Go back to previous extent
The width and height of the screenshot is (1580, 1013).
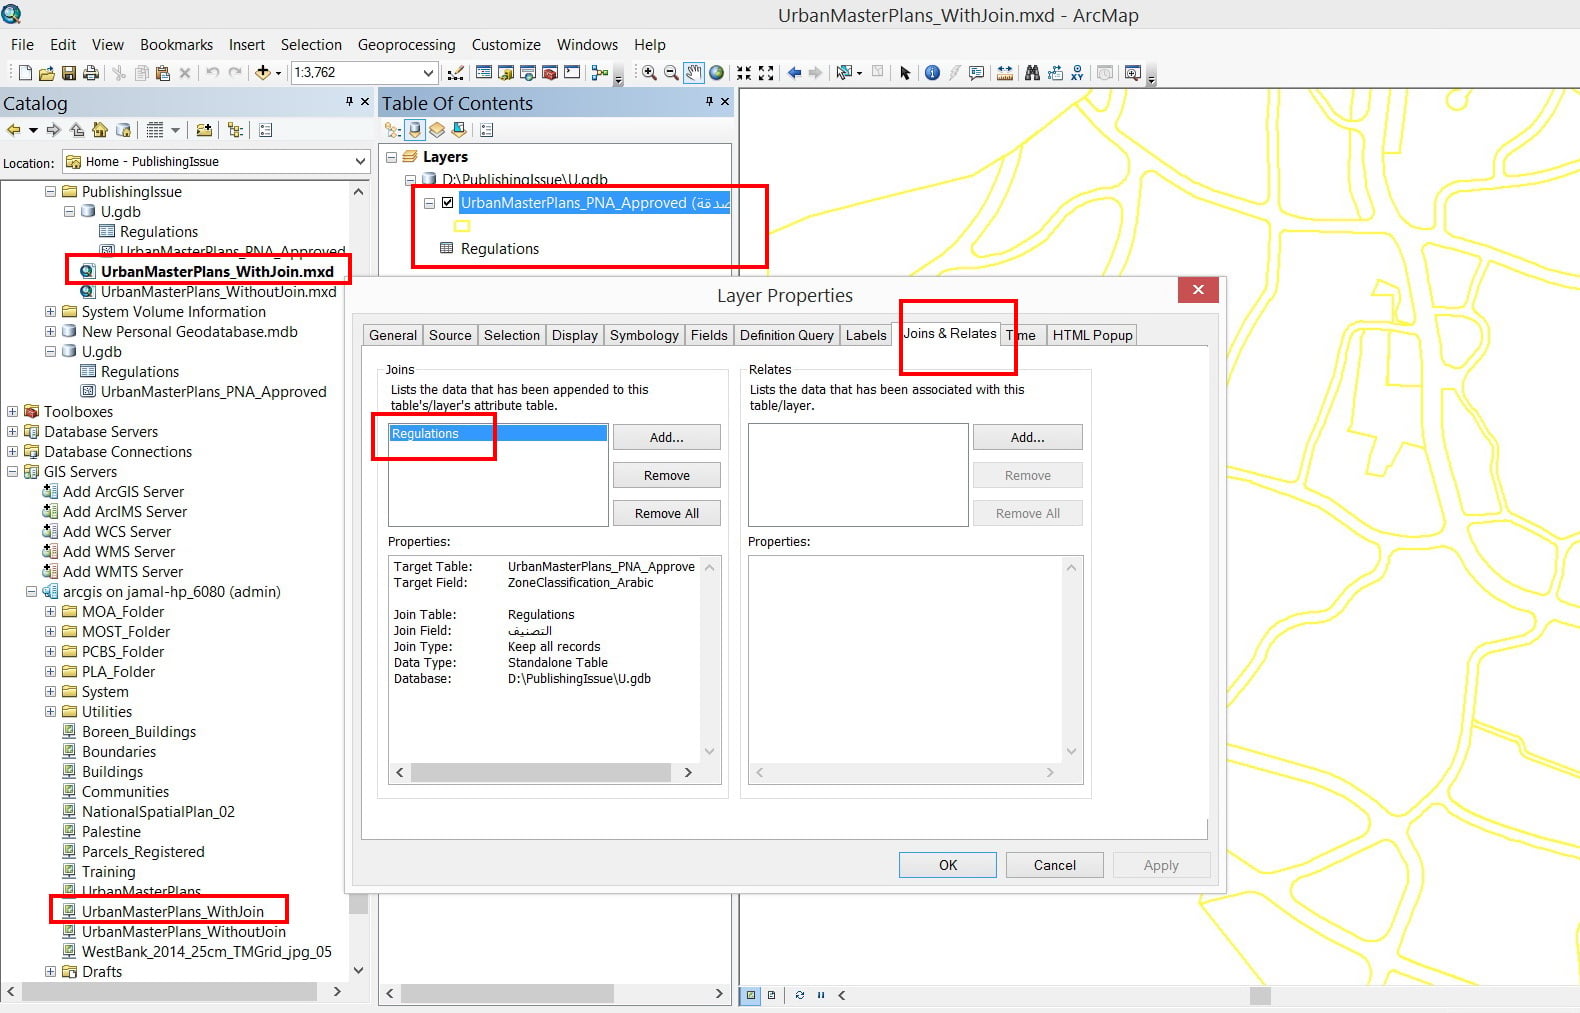pos(794,73)
